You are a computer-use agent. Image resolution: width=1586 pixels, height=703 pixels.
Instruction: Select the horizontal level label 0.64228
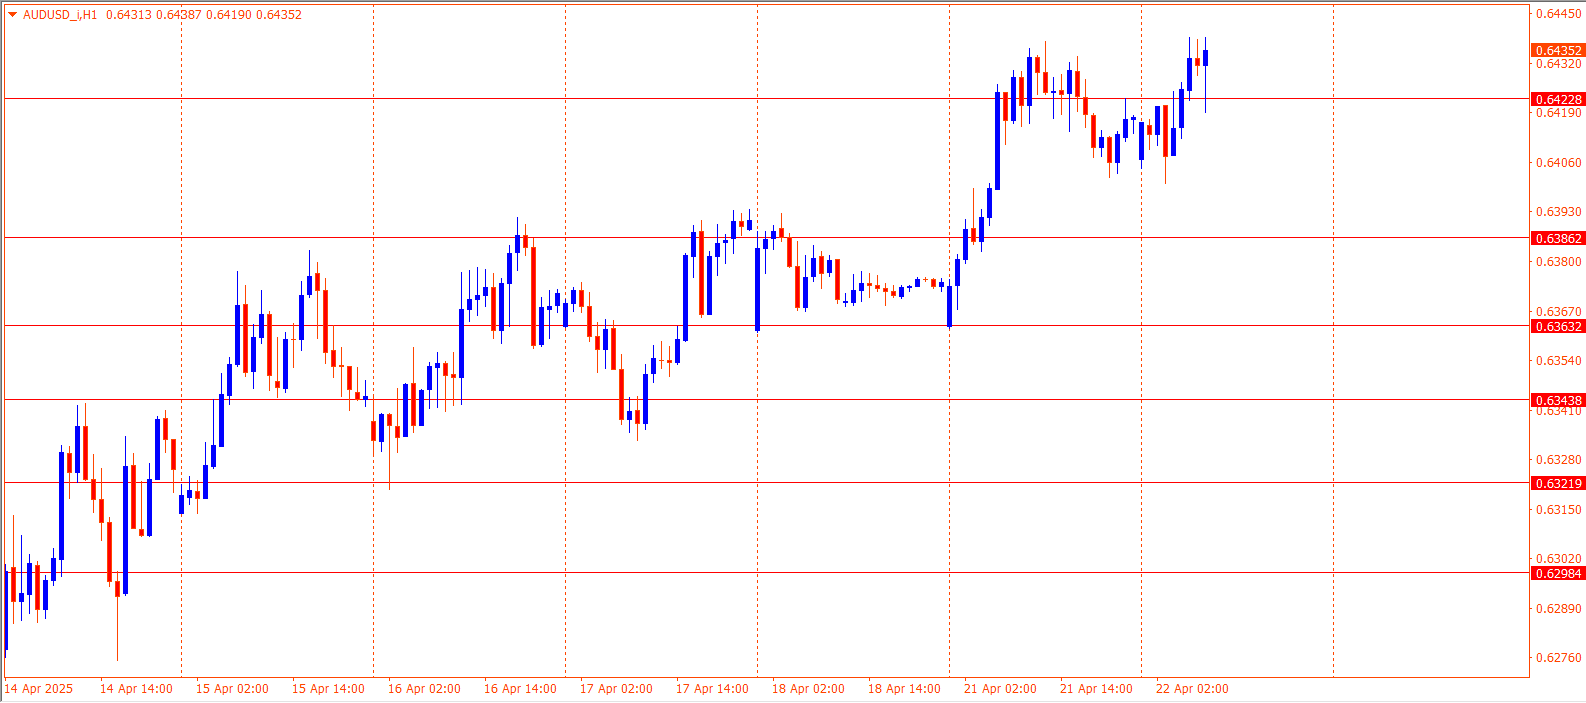1558,99
